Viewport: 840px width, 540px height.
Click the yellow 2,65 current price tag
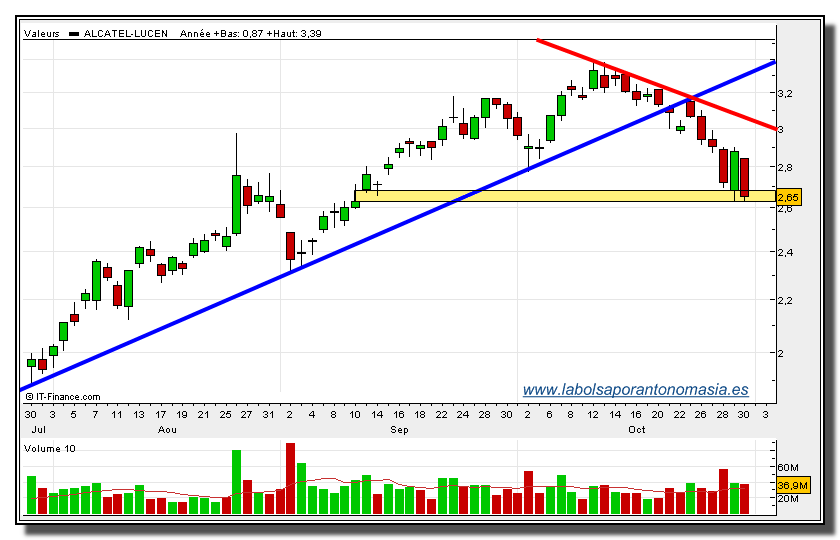click(x=788, y=197)
